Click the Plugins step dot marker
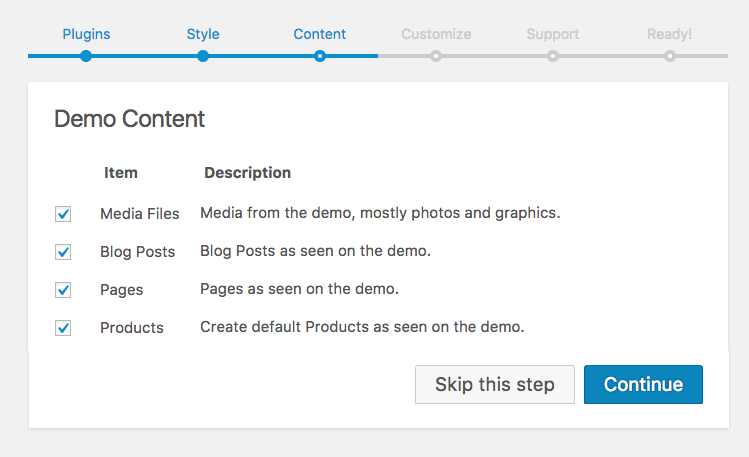Viewport: 749px width, 457px height. pyautogui.click(x=86, y=56)
